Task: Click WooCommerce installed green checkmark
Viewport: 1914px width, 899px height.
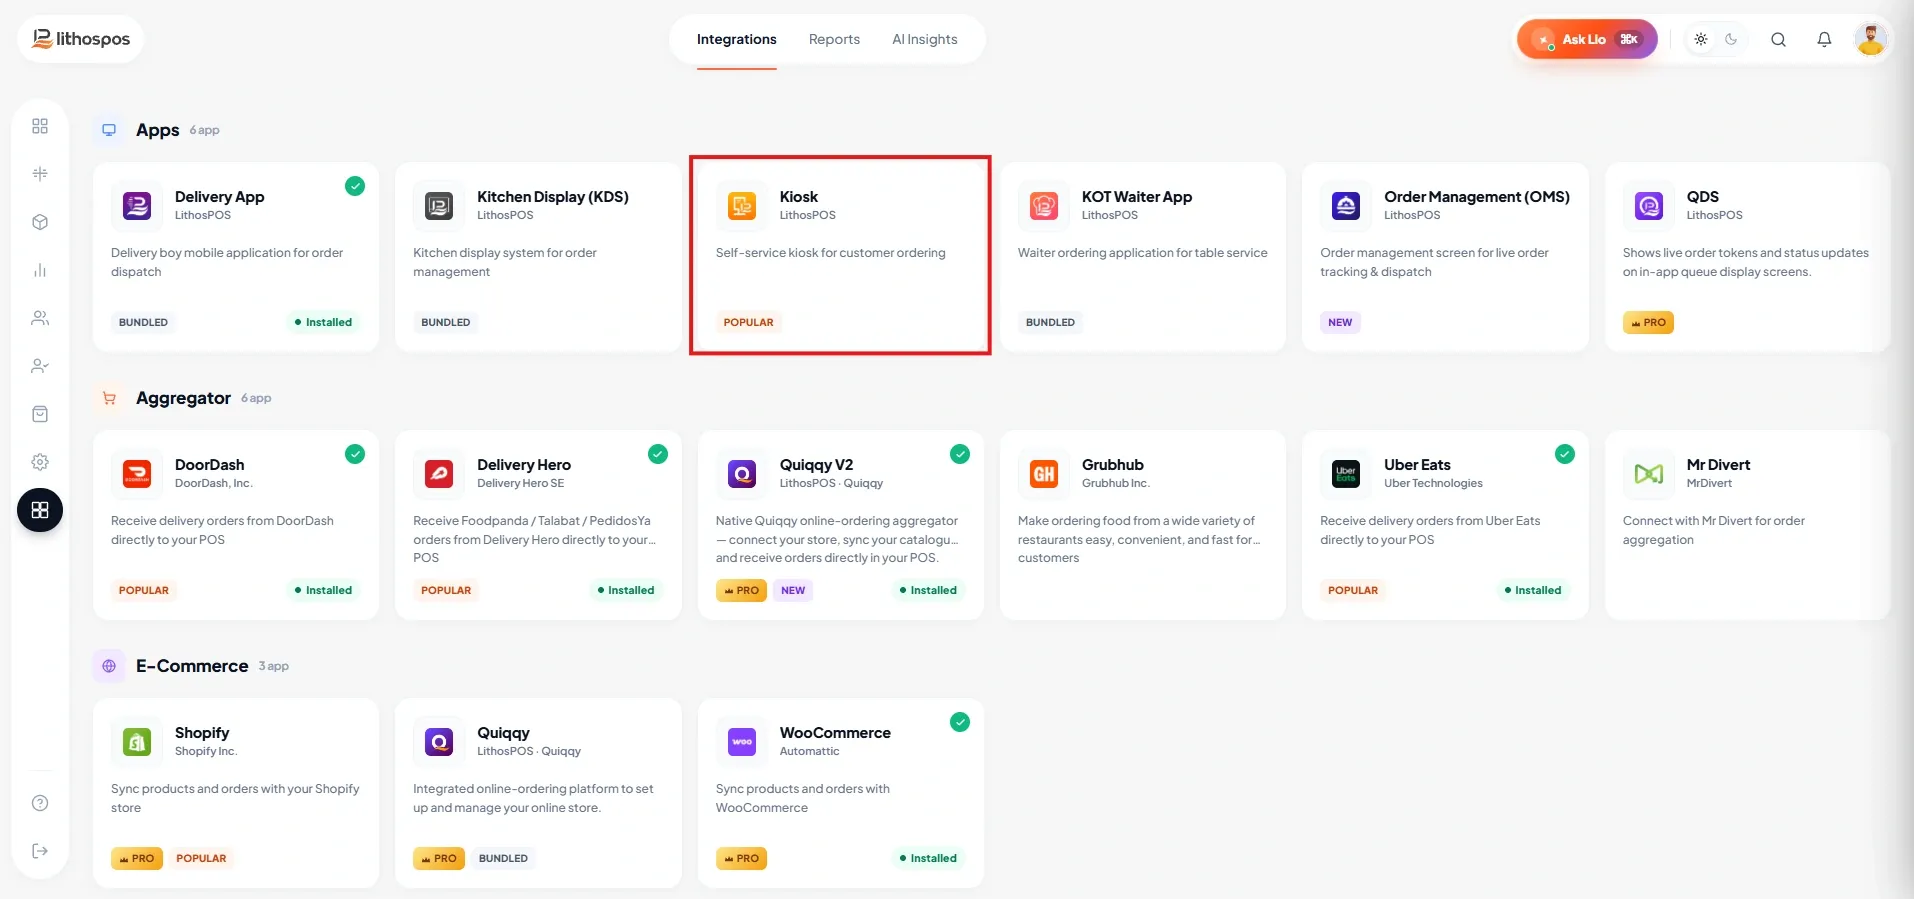Action: [x=960, y=722]
